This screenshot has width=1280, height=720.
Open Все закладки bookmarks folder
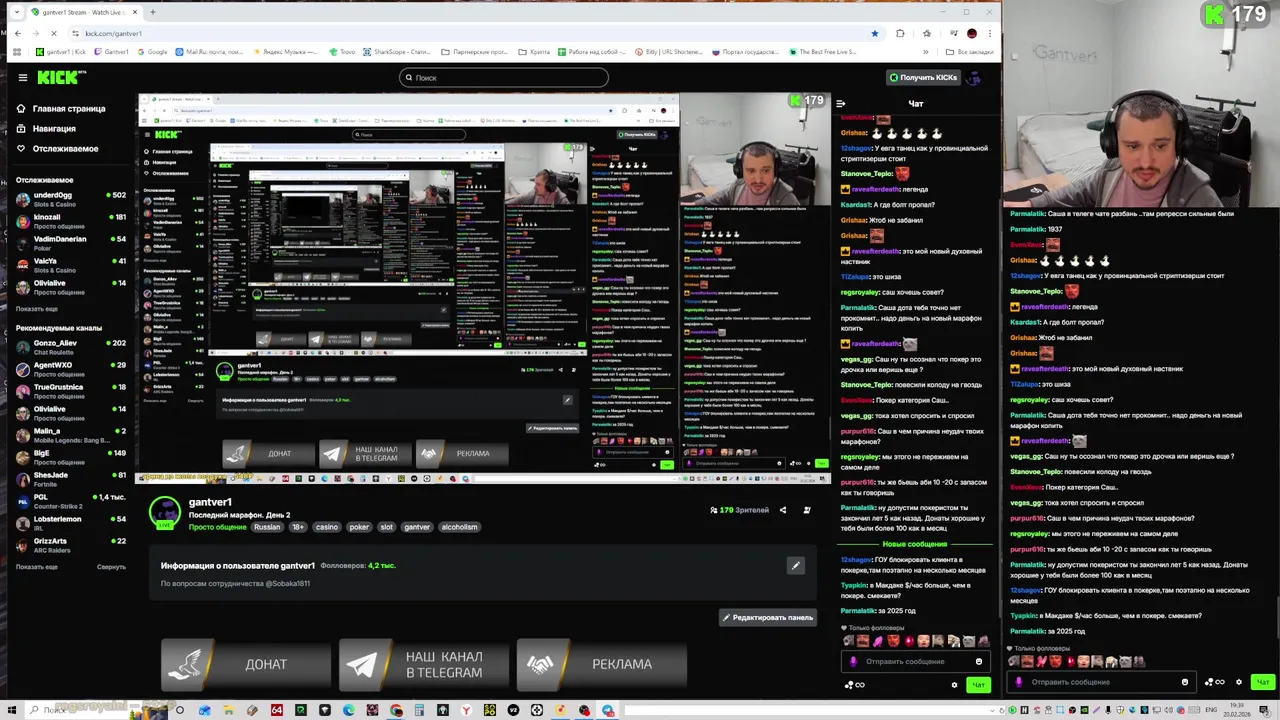pyautogui.click(x=970, y=51)
